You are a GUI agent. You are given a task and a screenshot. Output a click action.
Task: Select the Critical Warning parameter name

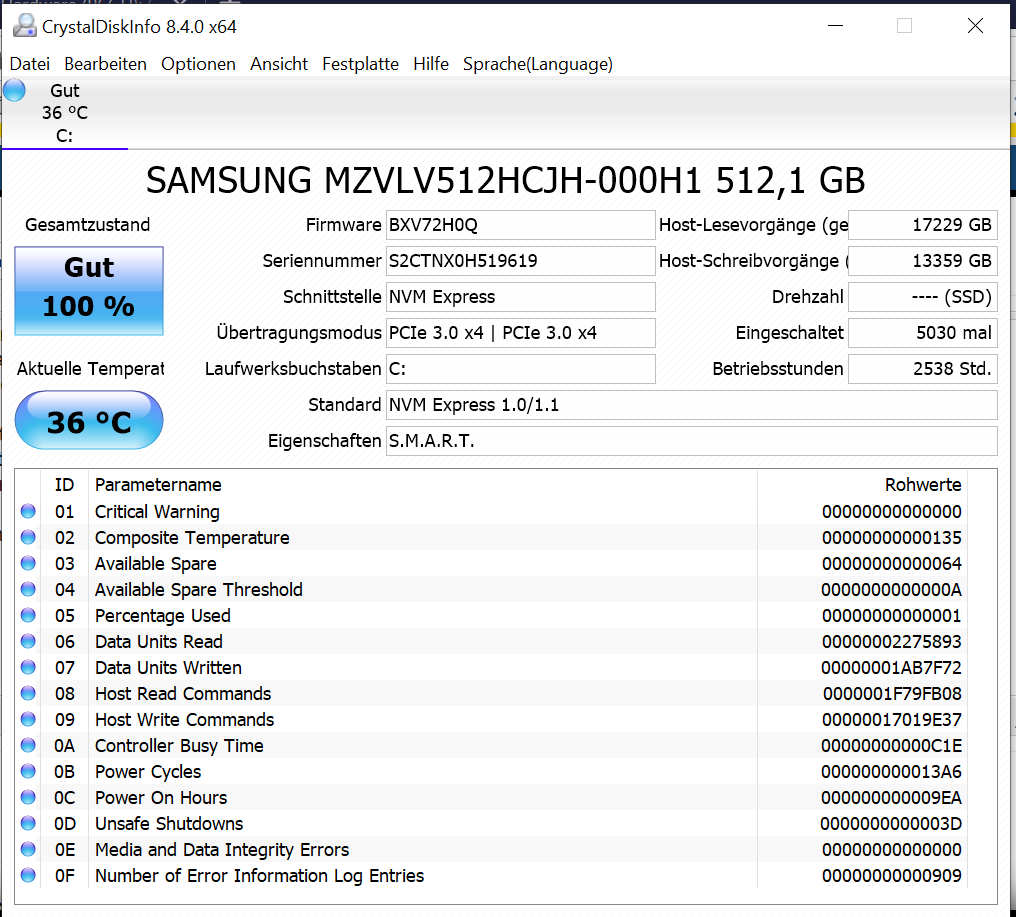pos(157,512)
